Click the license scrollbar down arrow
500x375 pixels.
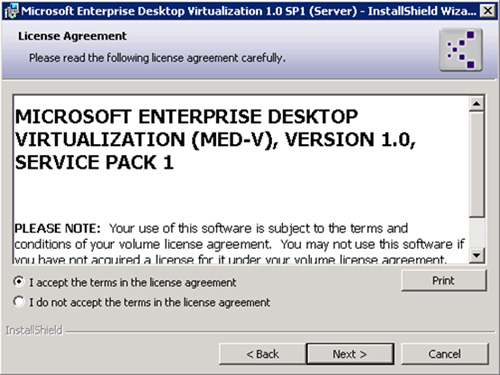coord(477,255)
